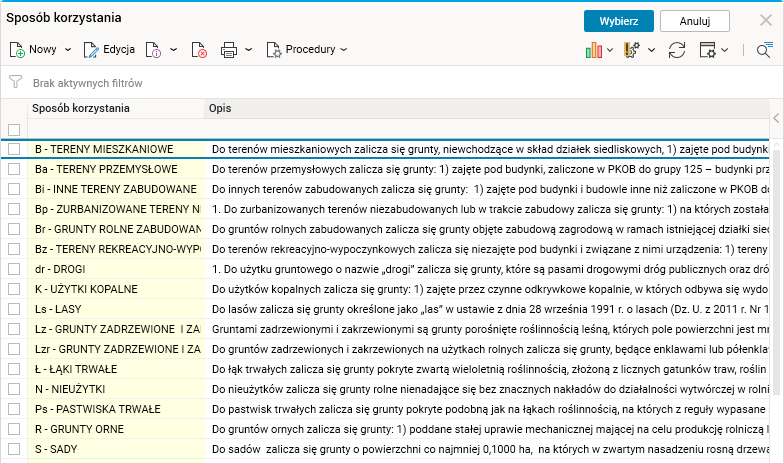
Task: Click the printer icon
Action: click(x=229, y=50)
